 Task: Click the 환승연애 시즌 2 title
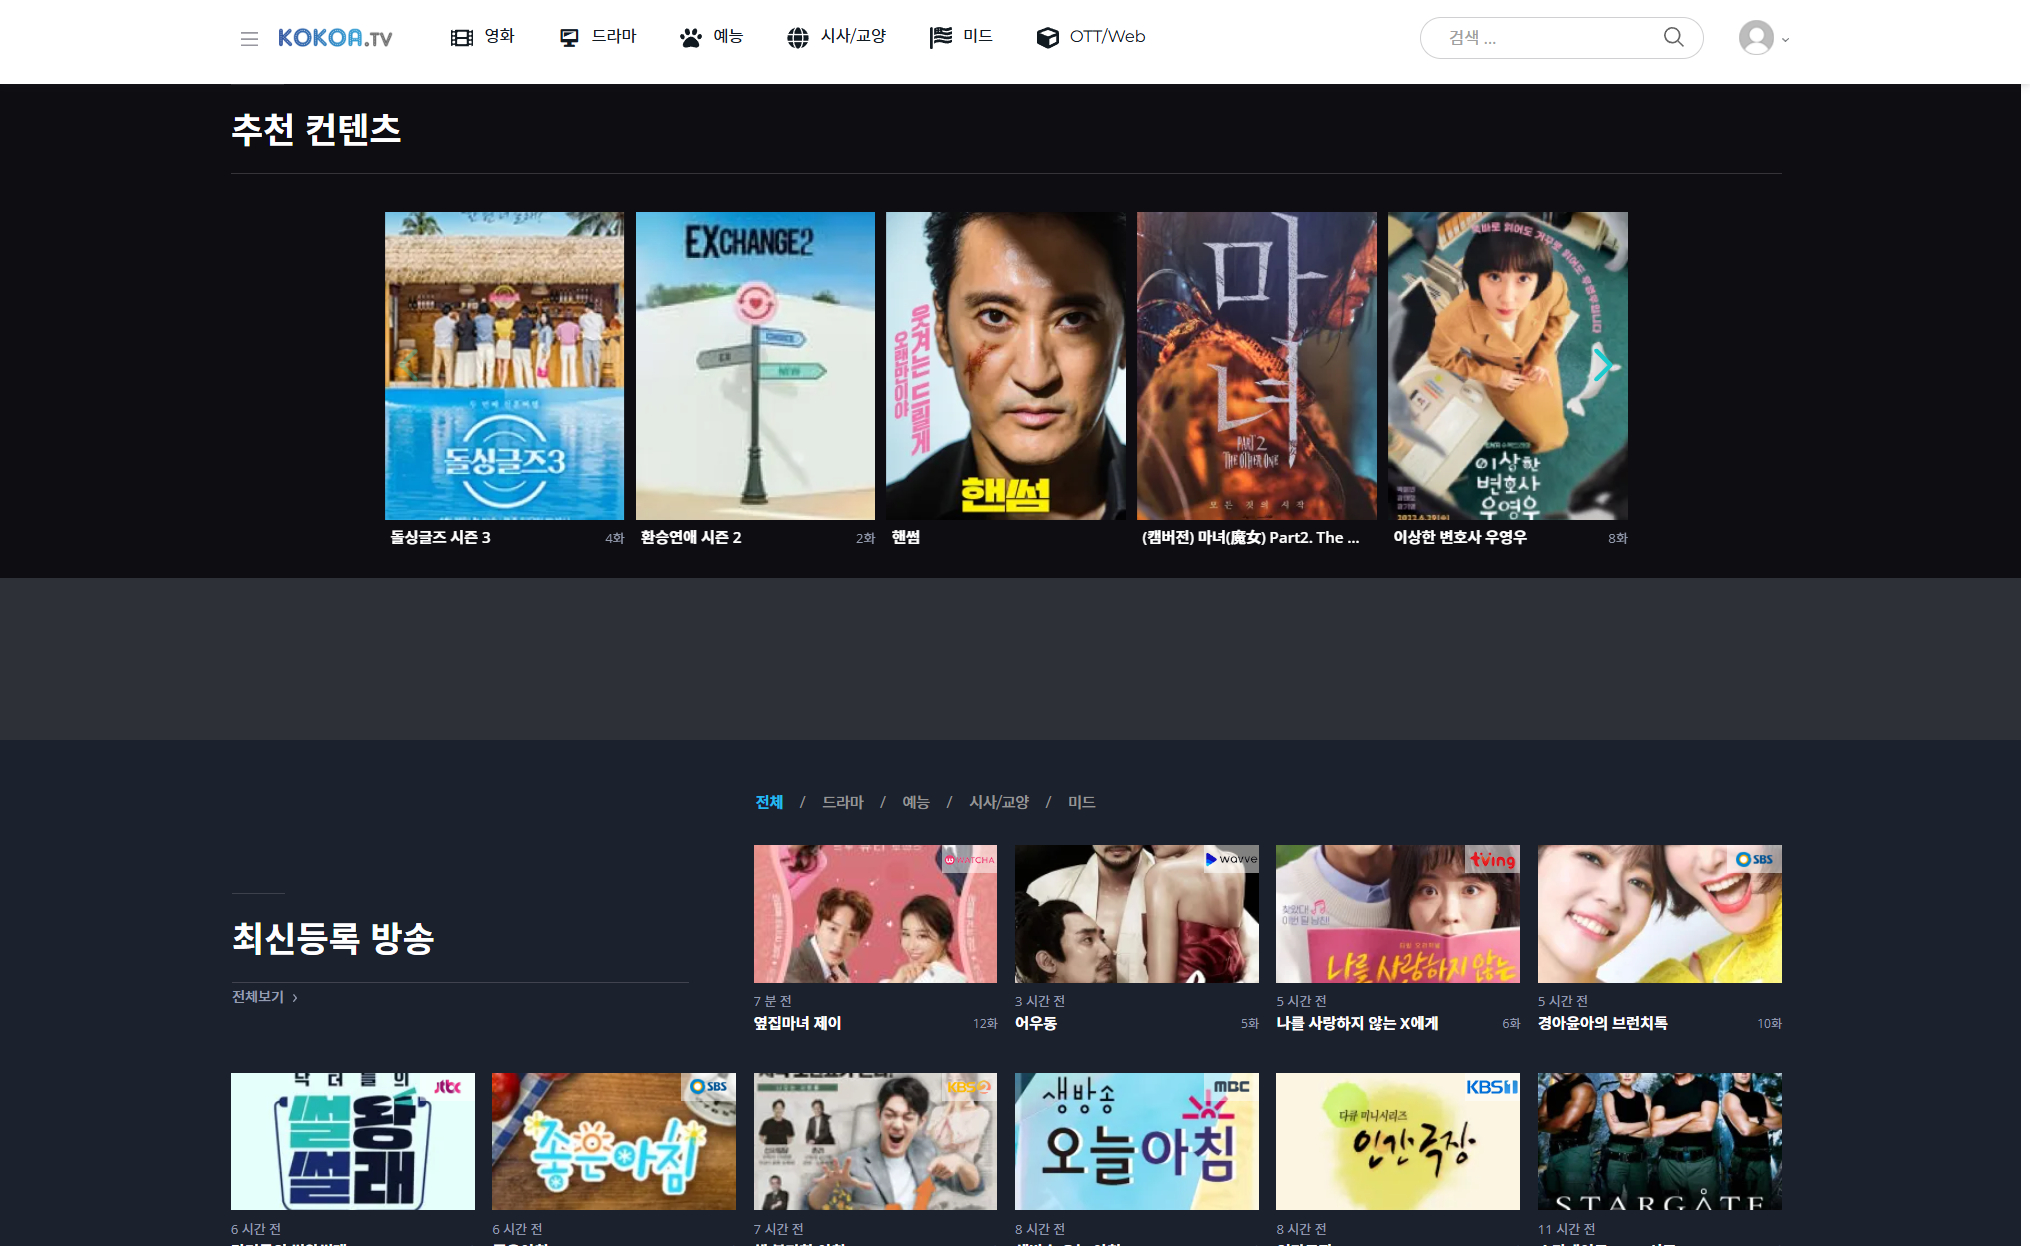691,537
